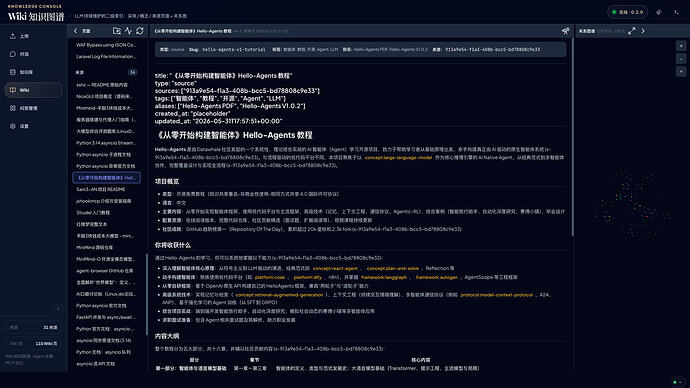Open 'Python 官方文档: asyncio...' page
Viewport: 690px width, 388px height.
(x=106, y=329)
